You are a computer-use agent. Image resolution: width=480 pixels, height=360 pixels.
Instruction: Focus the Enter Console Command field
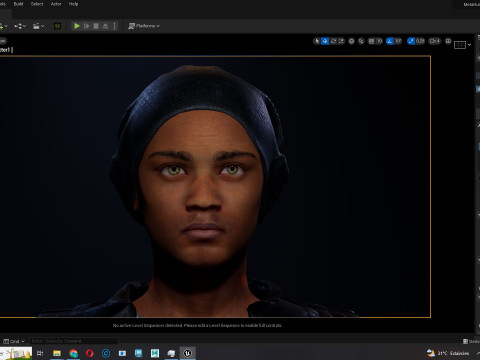point(73,341)
